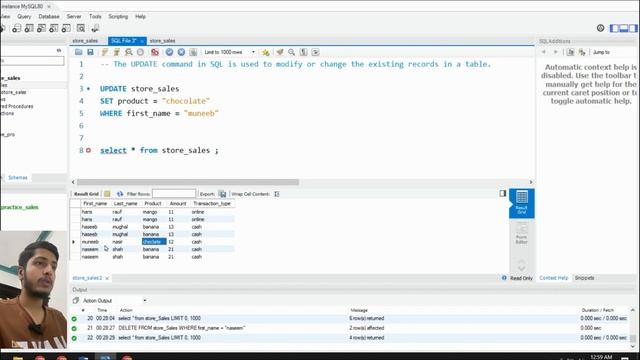Click the schema filter search box in navigator
This screenshot has height=360, width=640.
(32, 61)
